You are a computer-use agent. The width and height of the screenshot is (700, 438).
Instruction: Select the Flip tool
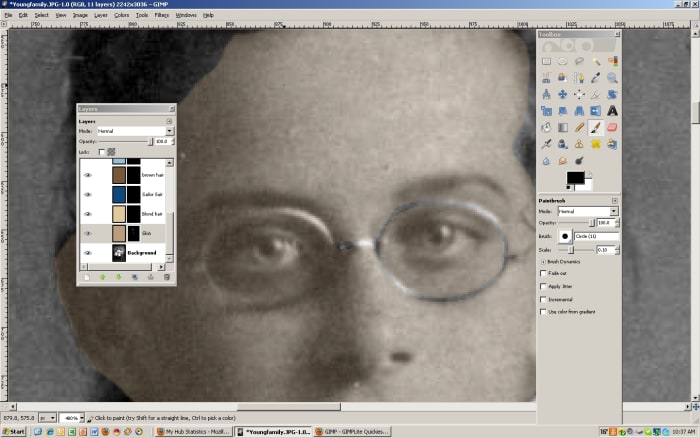596,111
